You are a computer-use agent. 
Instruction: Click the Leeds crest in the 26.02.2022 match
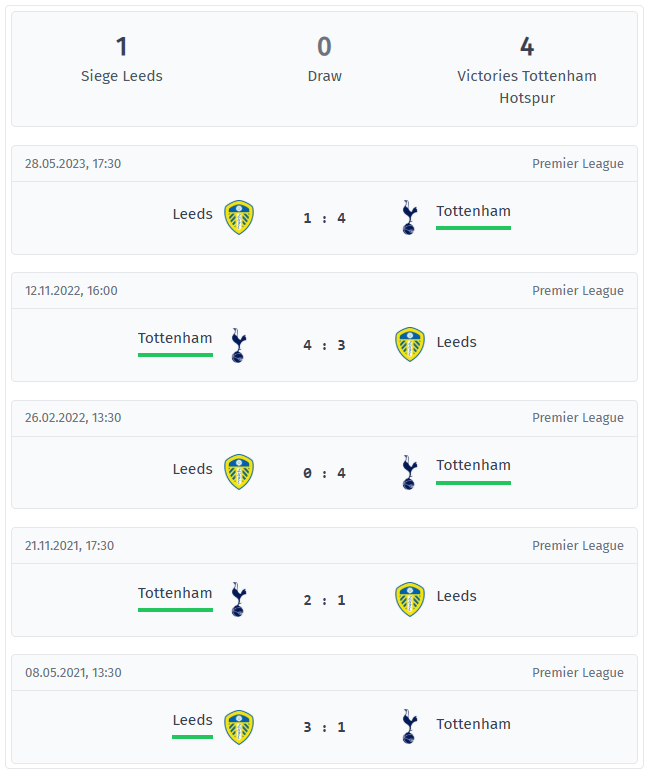(x=238, y=471)
